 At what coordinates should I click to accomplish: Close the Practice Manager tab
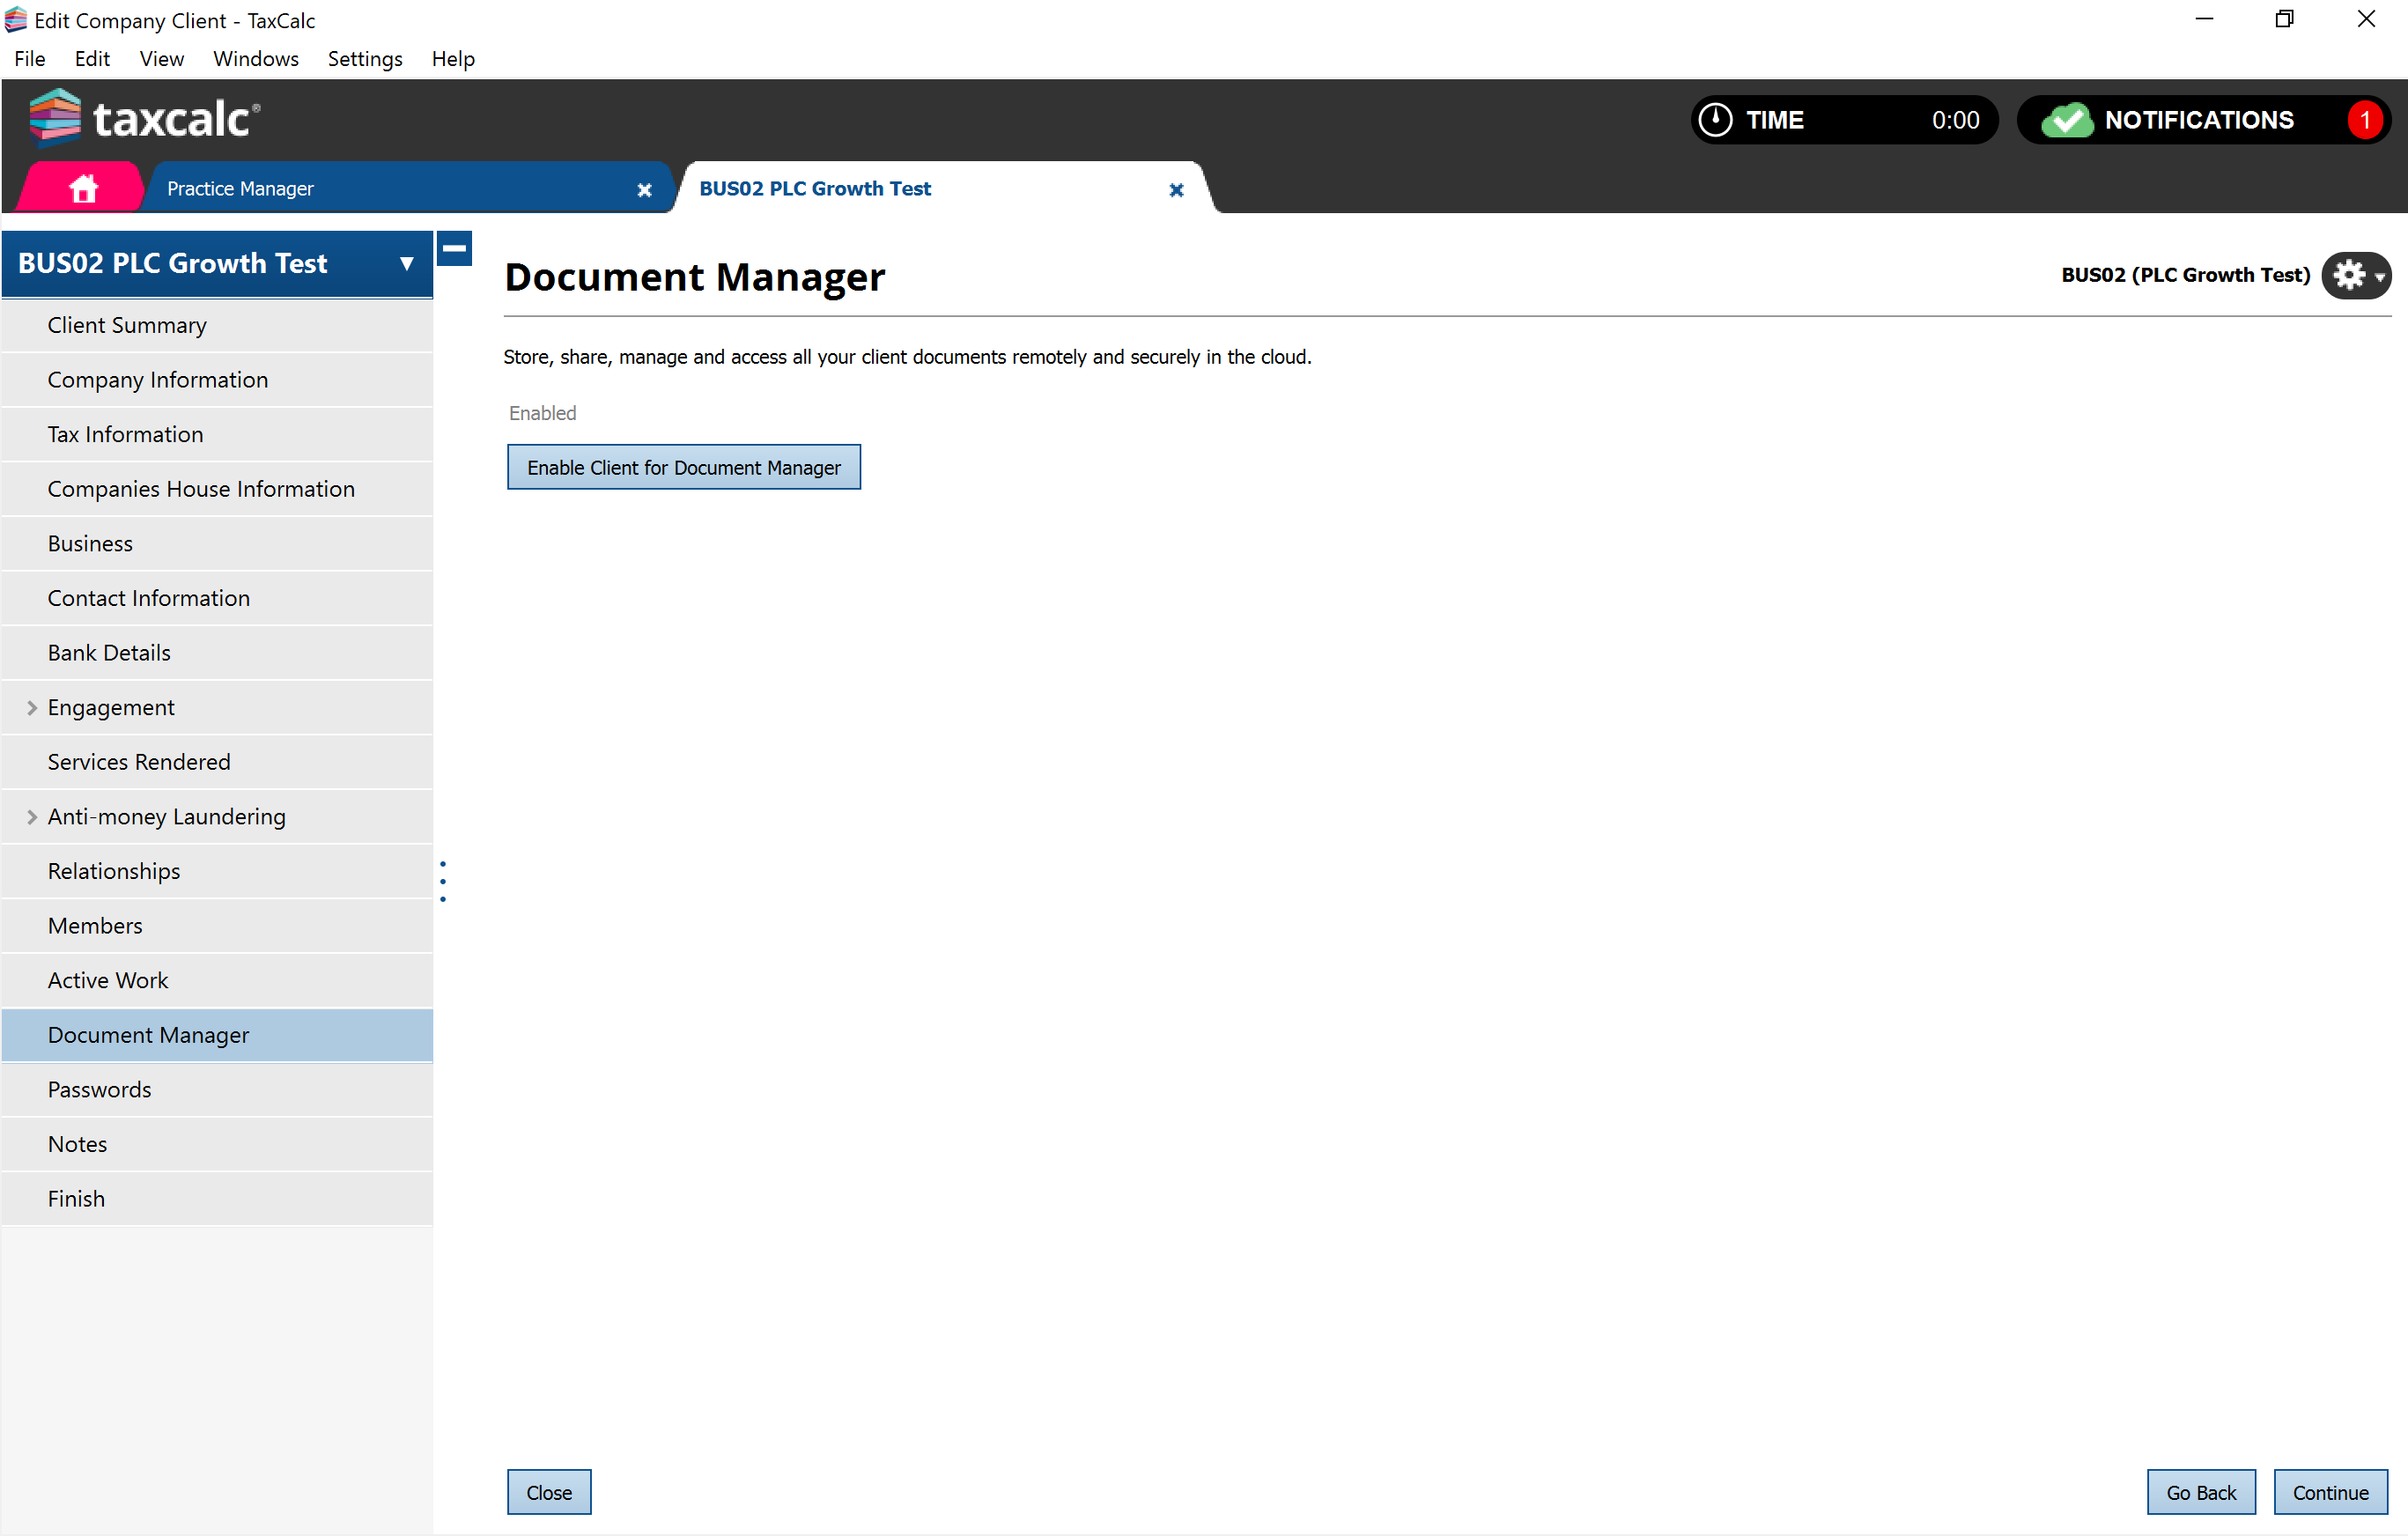pyautogui.click(x=645, y=189)
